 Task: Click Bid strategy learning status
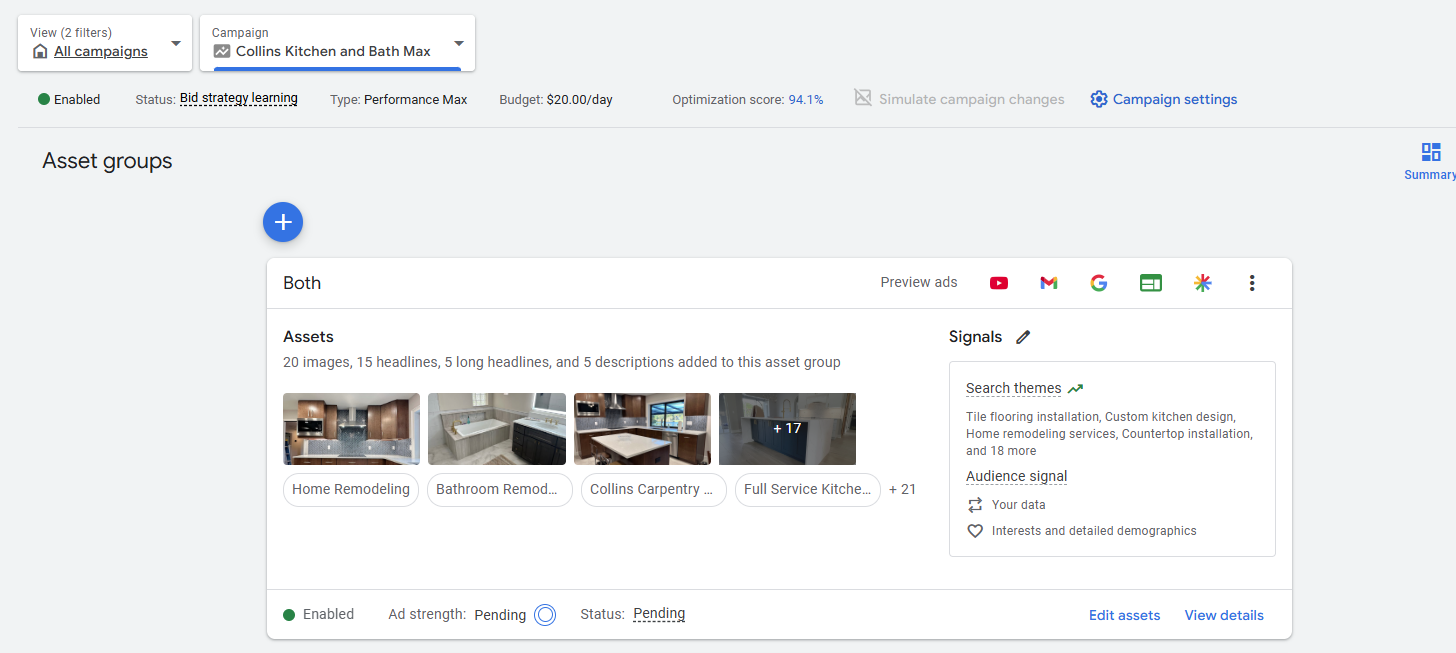point(238,99)
